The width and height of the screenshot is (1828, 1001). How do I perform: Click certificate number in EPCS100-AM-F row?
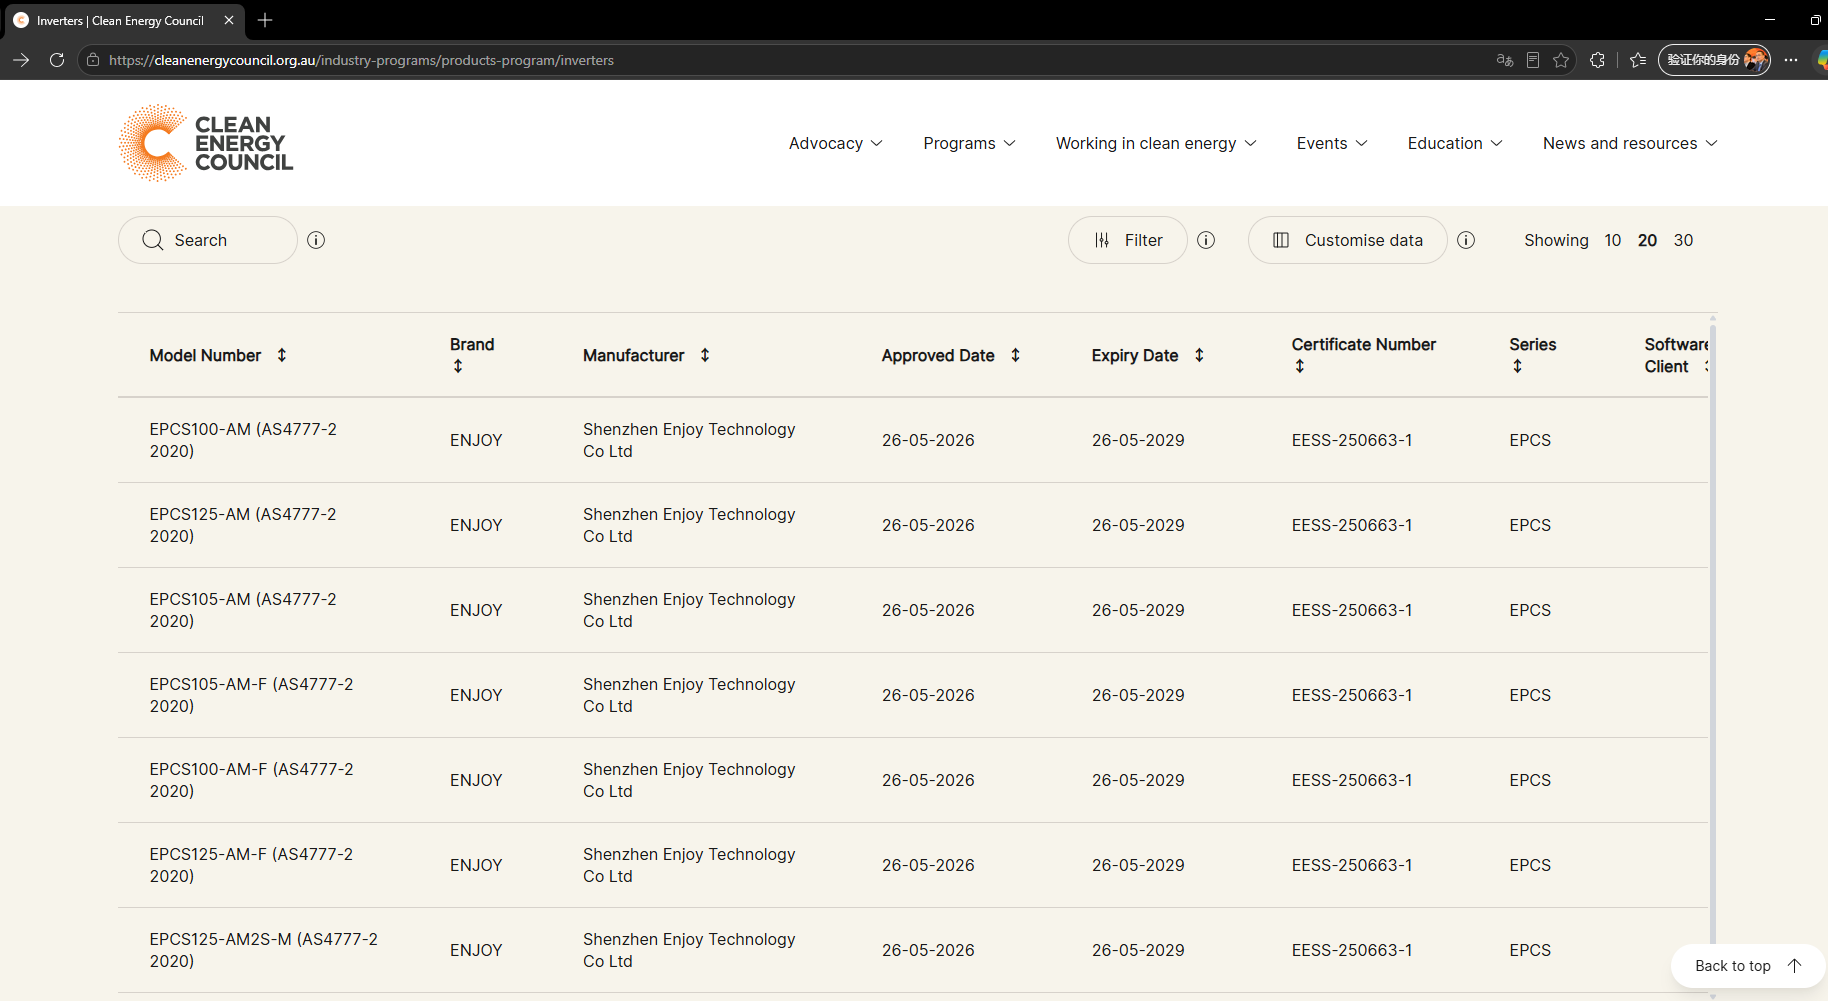pos(1352,780)
